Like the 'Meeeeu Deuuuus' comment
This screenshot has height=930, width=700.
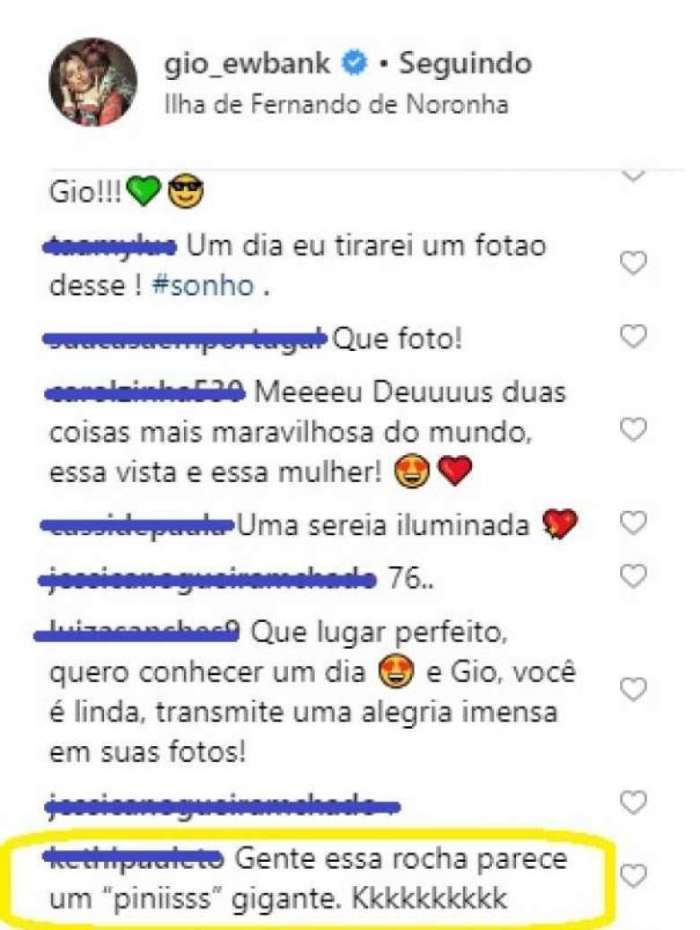(633, 429)
